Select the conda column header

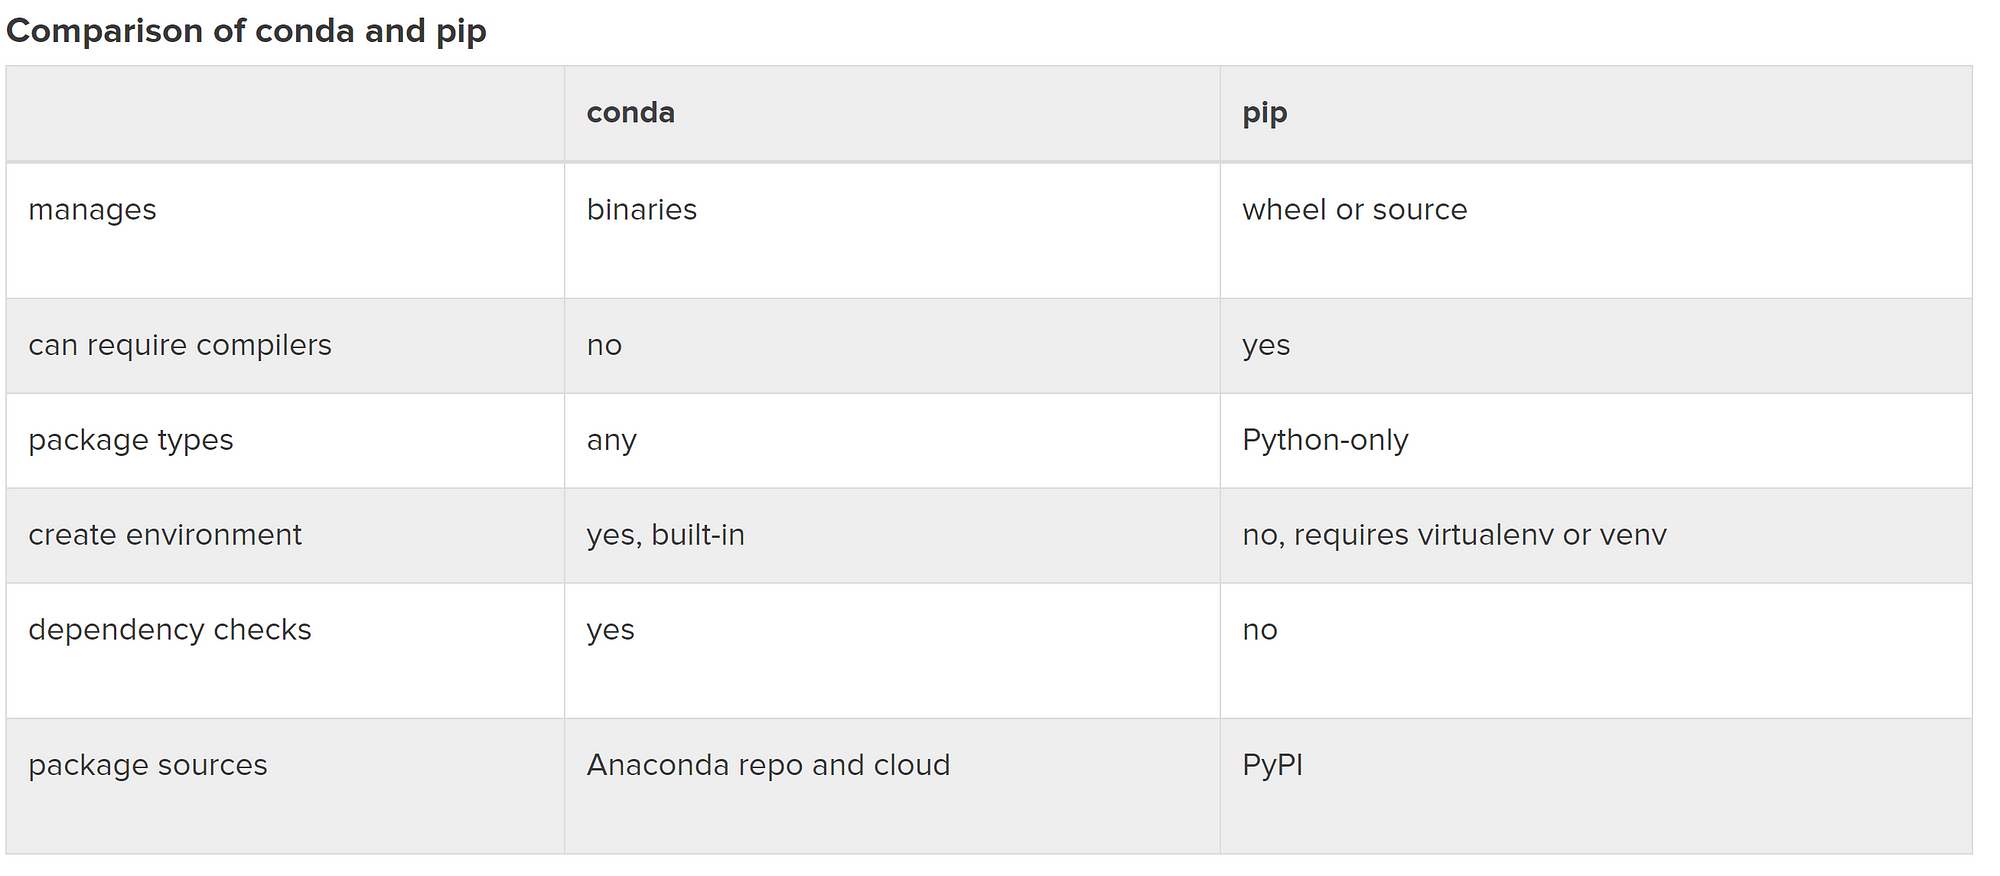coord(630,112)
